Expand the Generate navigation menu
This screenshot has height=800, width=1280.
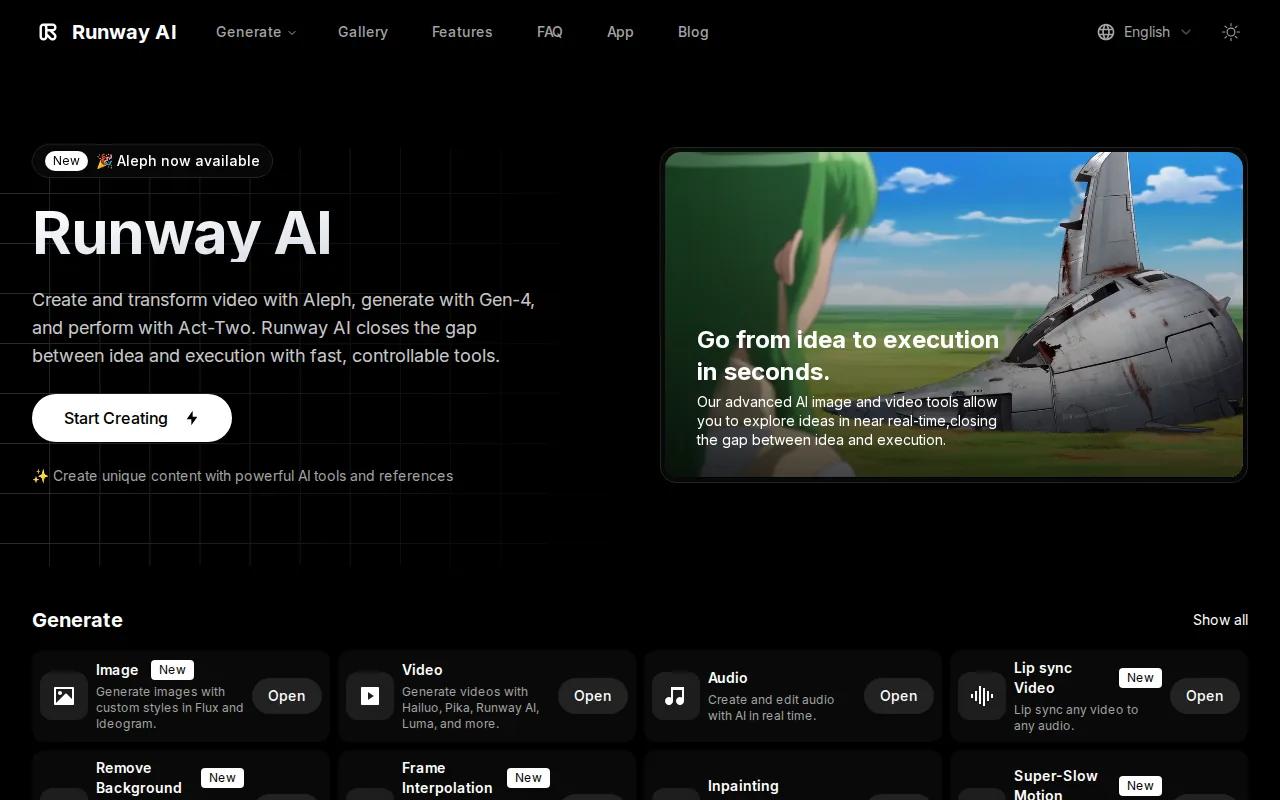coord(256,32)
